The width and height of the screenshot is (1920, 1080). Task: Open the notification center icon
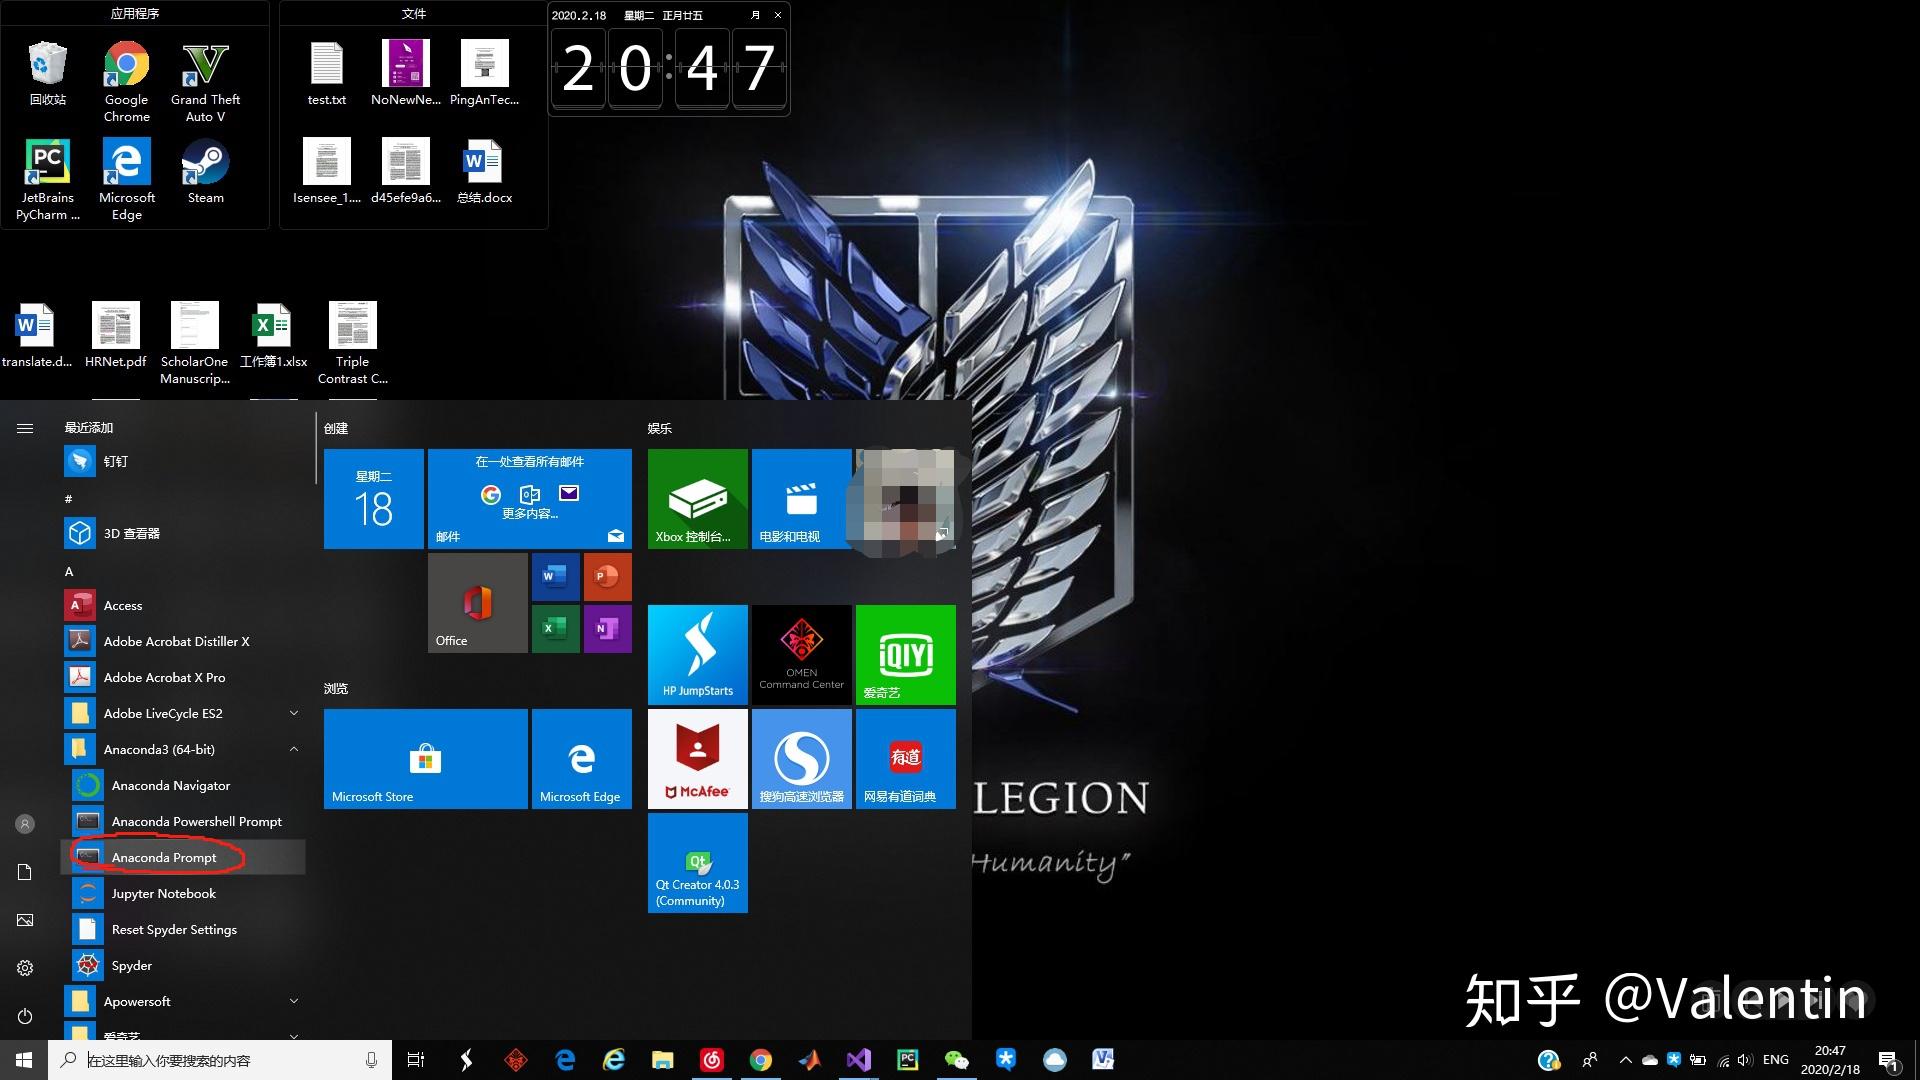click(1889, 1060)
